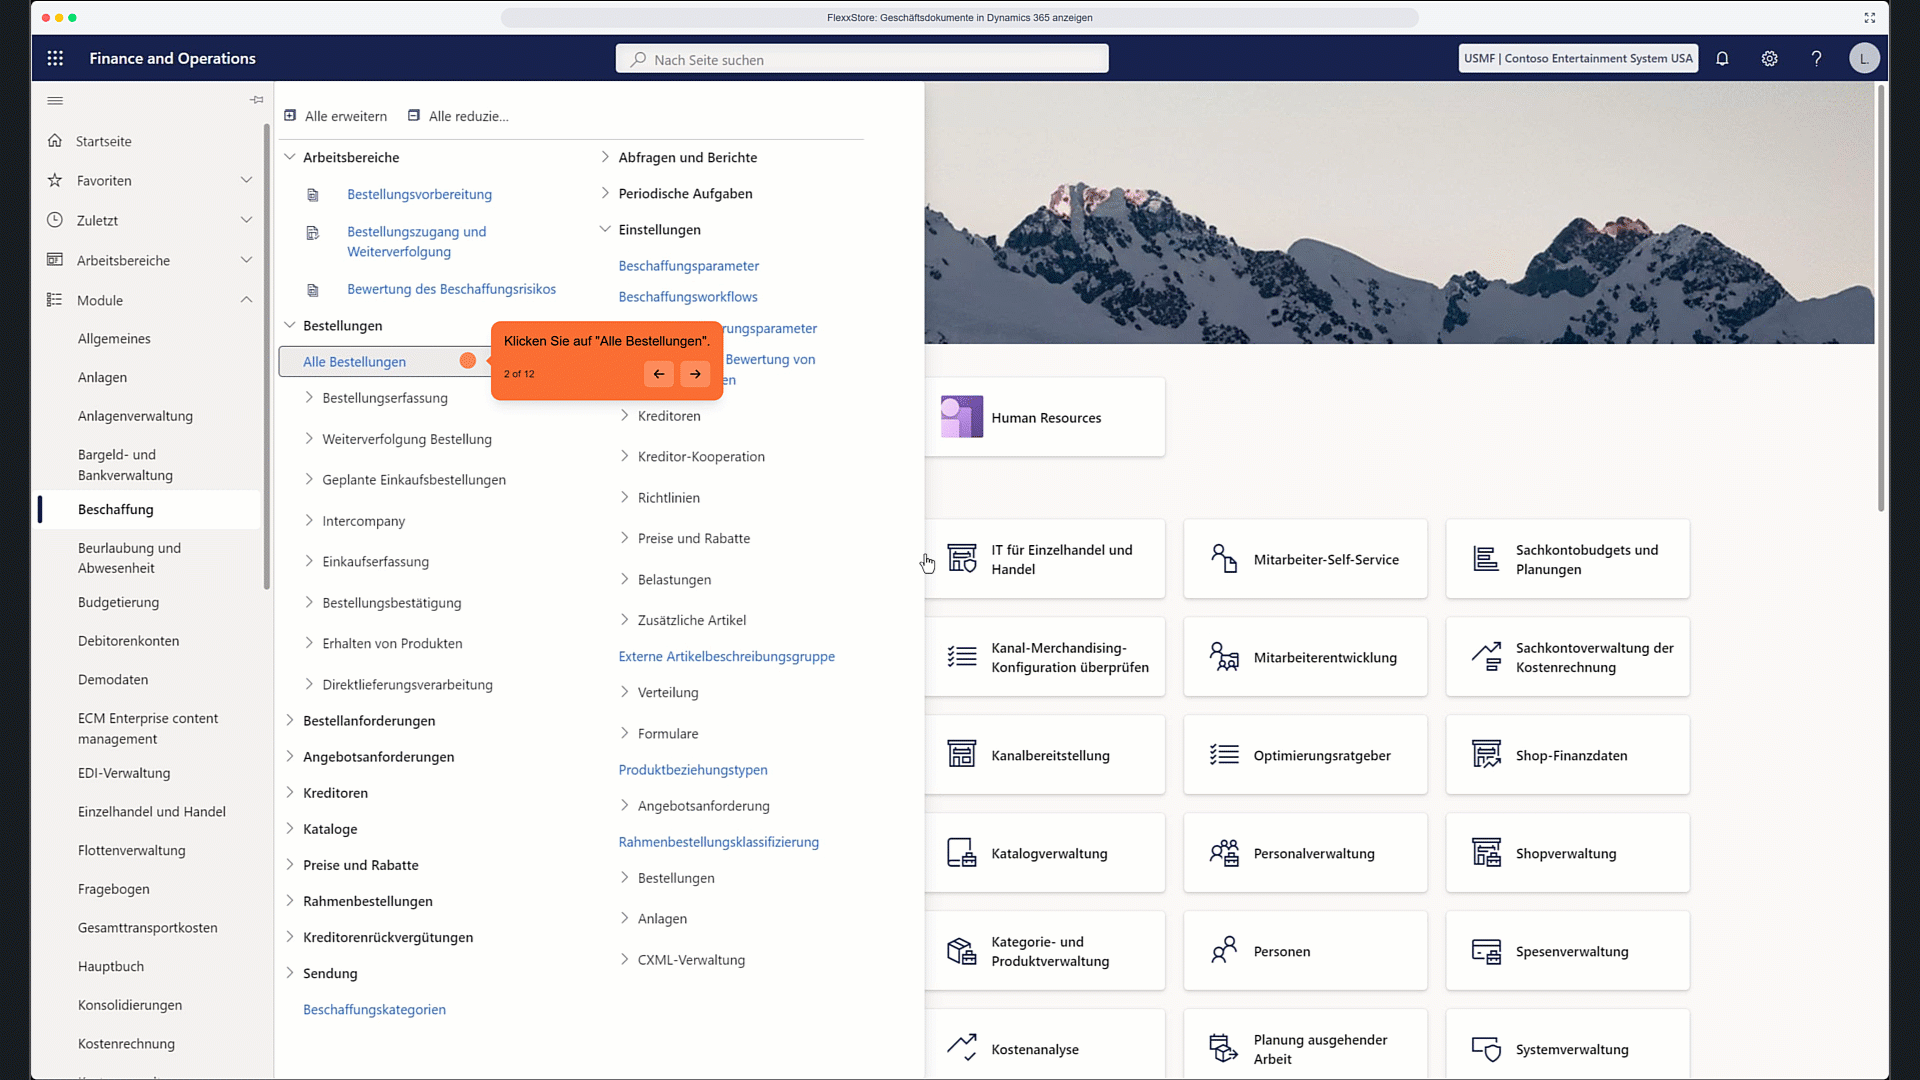This screenshot has height=1080, width=1920.
Task: Click the USMF company selector
Action: 1578,59
